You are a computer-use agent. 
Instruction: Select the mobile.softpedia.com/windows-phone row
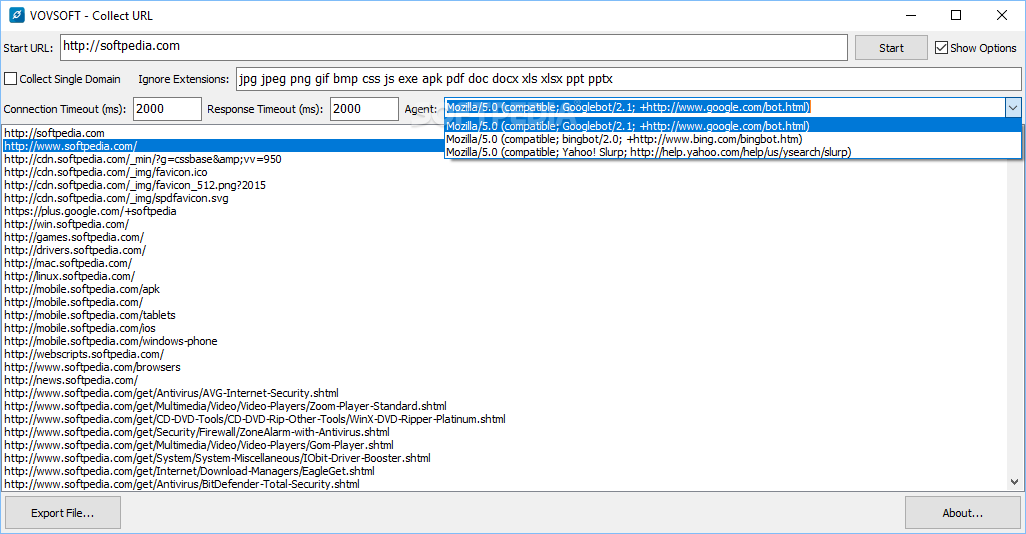click(504, 341)
